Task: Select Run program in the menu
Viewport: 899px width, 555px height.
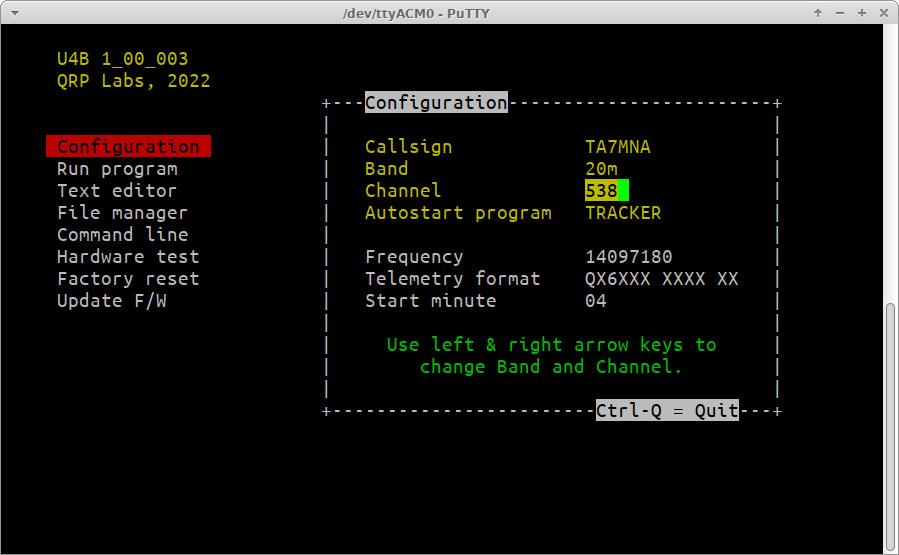Action: pyautogui.click(x=117, y=169)
